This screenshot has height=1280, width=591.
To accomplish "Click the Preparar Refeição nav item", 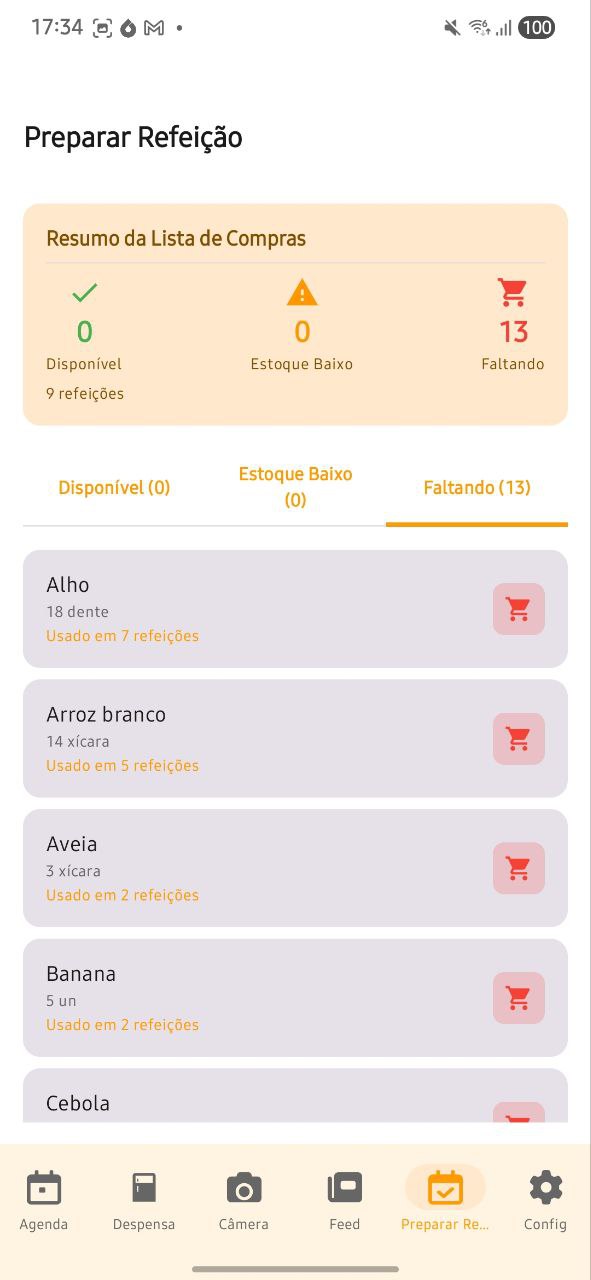I will pos(445,1195).
